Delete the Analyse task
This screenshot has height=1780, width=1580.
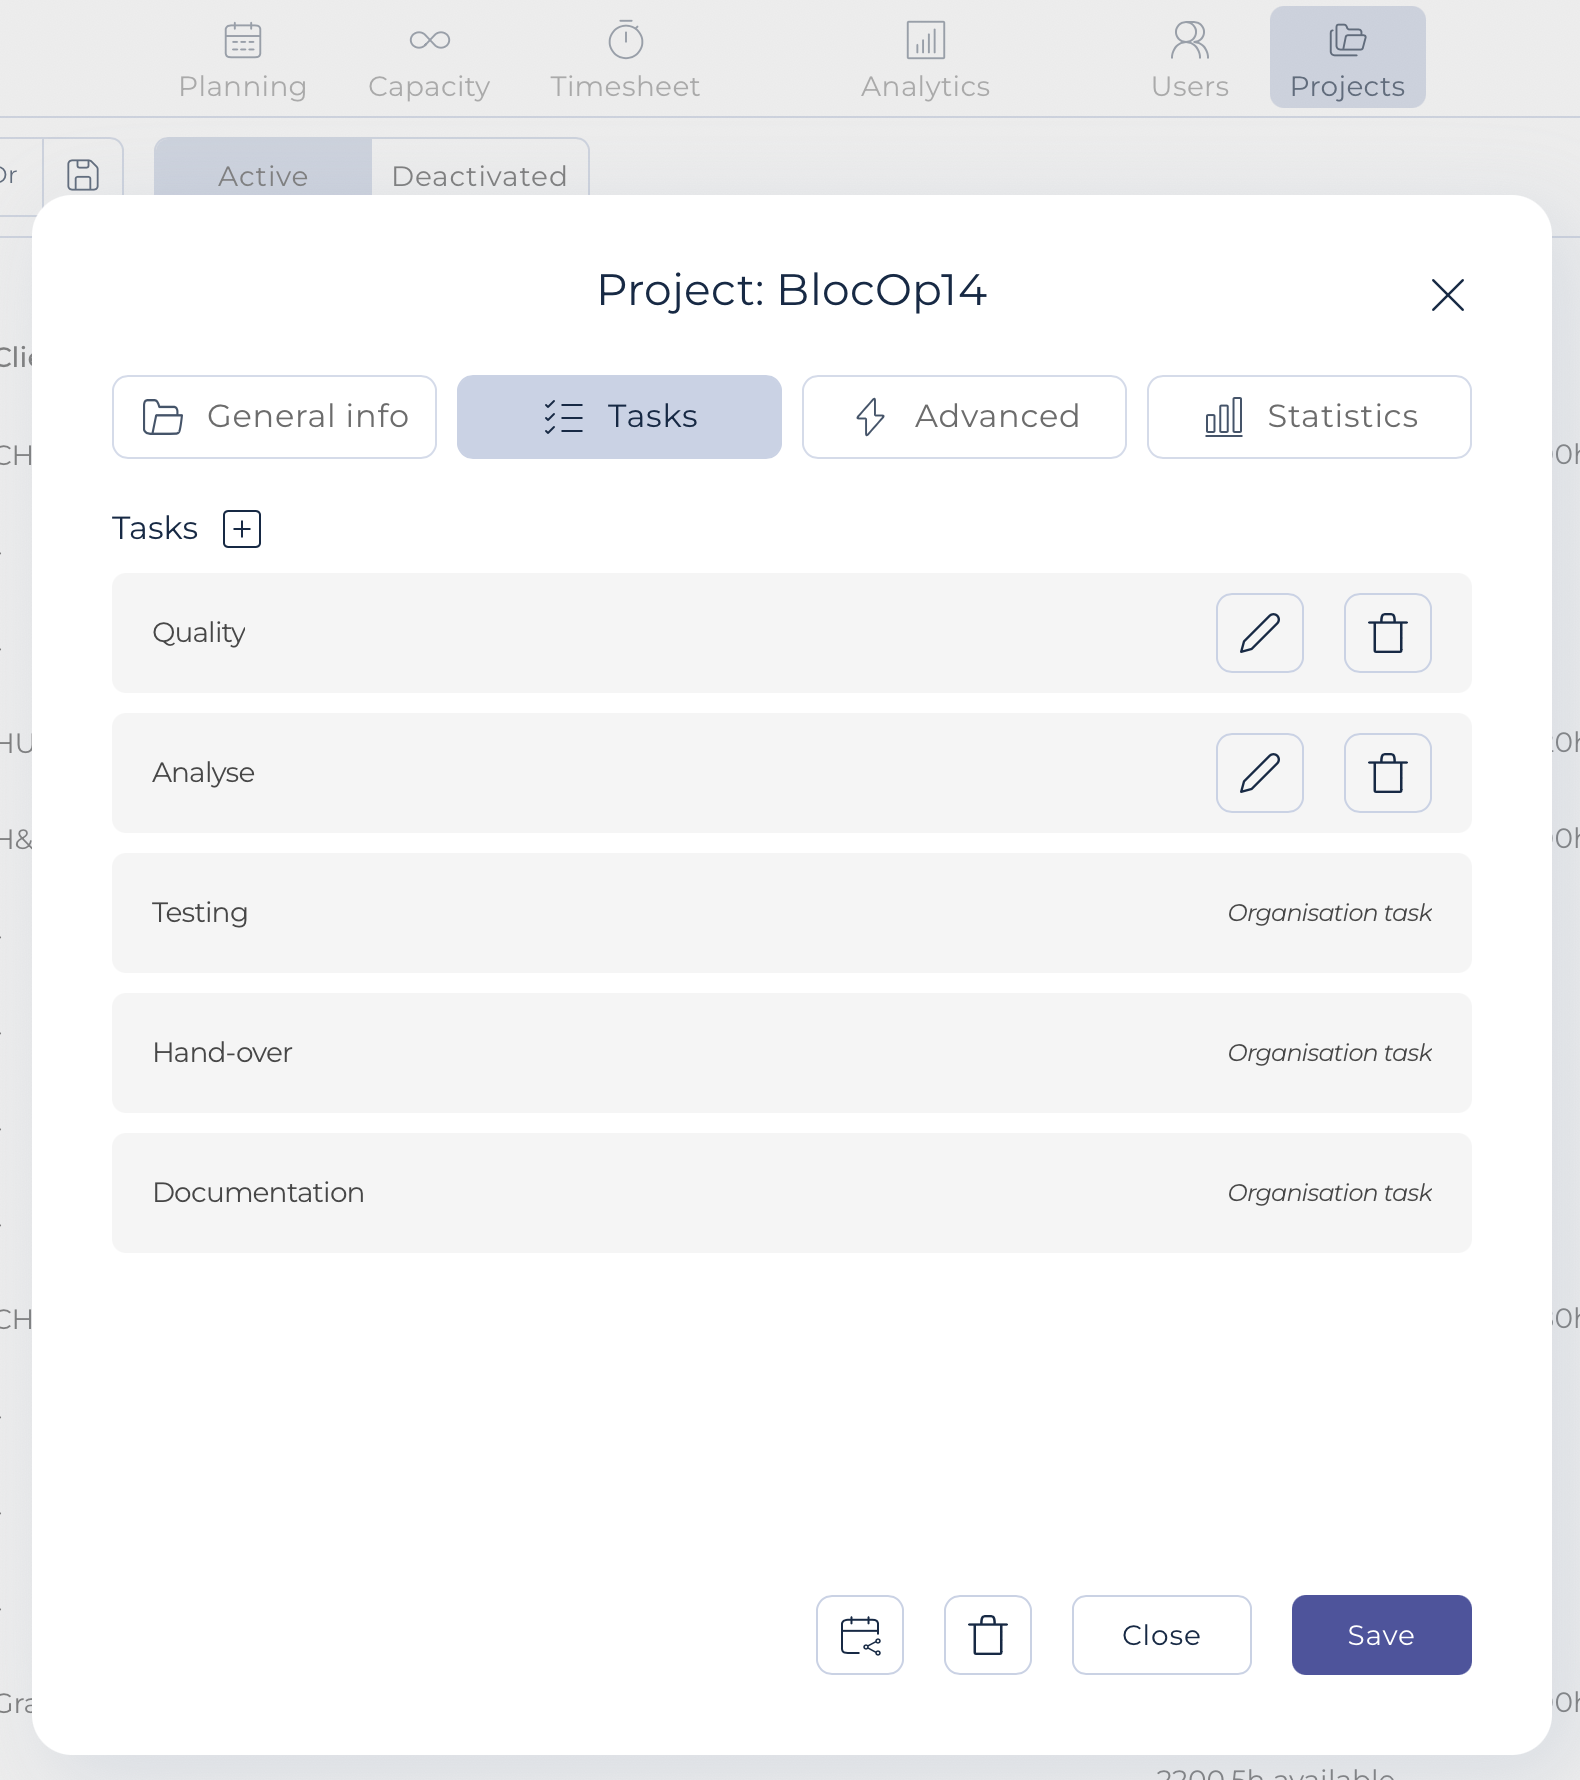tap(1388, 773)
